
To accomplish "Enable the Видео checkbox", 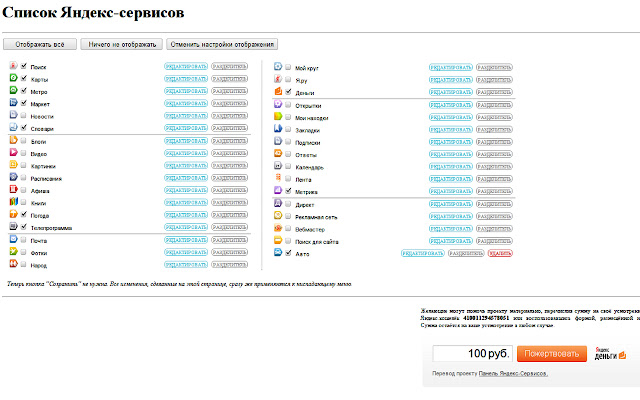I will pyautogui.click(x=24, y=153).
